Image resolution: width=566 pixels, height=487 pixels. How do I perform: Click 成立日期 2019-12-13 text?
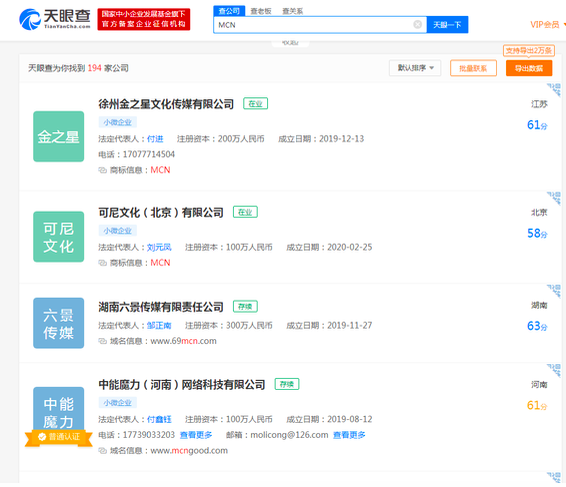click(x=321, y=139)
